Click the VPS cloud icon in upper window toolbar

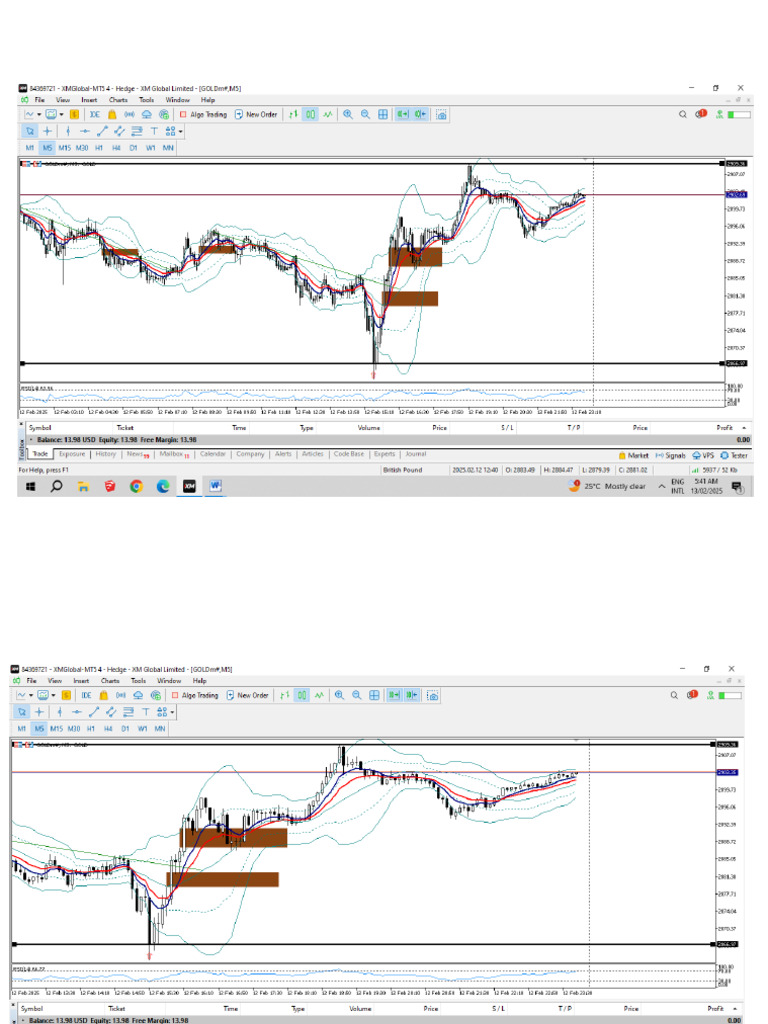pyautogui.click(x=147, y=114)
